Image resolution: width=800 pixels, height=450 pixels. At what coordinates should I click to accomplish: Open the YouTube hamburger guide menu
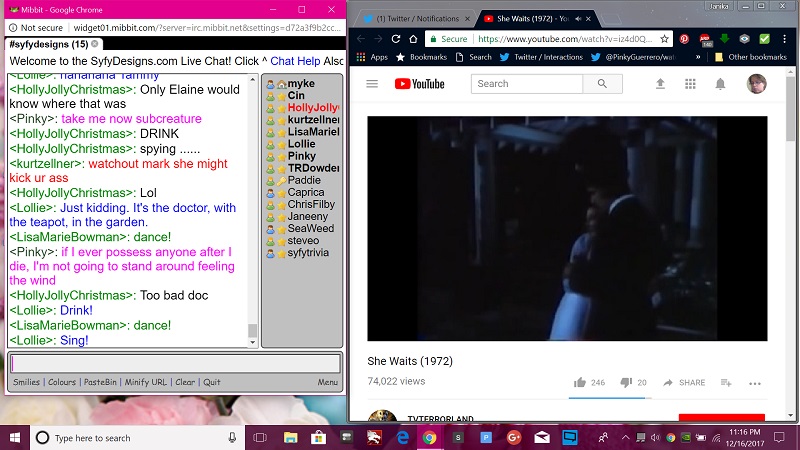click(x=372, y=84)
